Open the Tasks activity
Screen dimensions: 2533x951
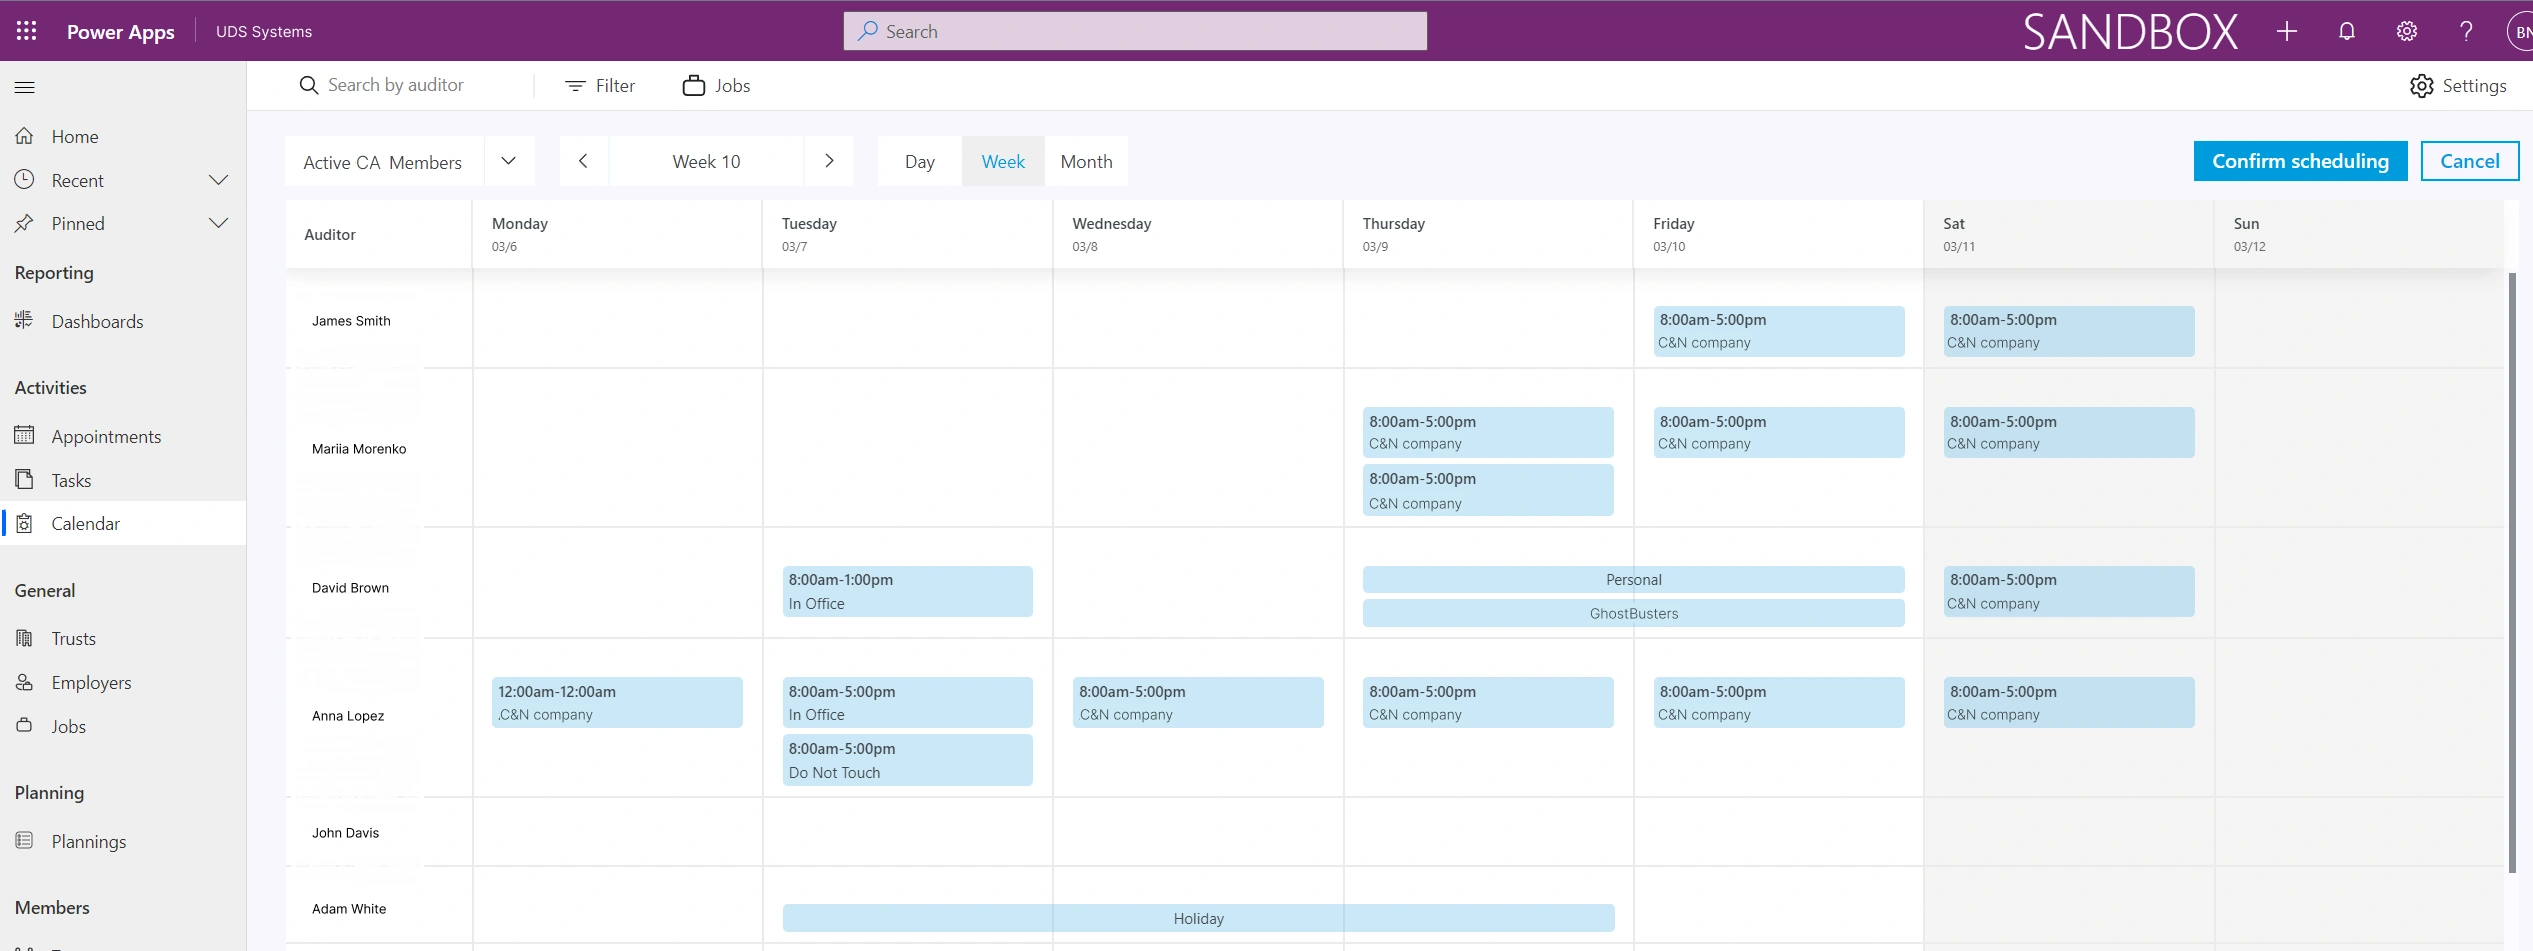[x=71, y=479]
